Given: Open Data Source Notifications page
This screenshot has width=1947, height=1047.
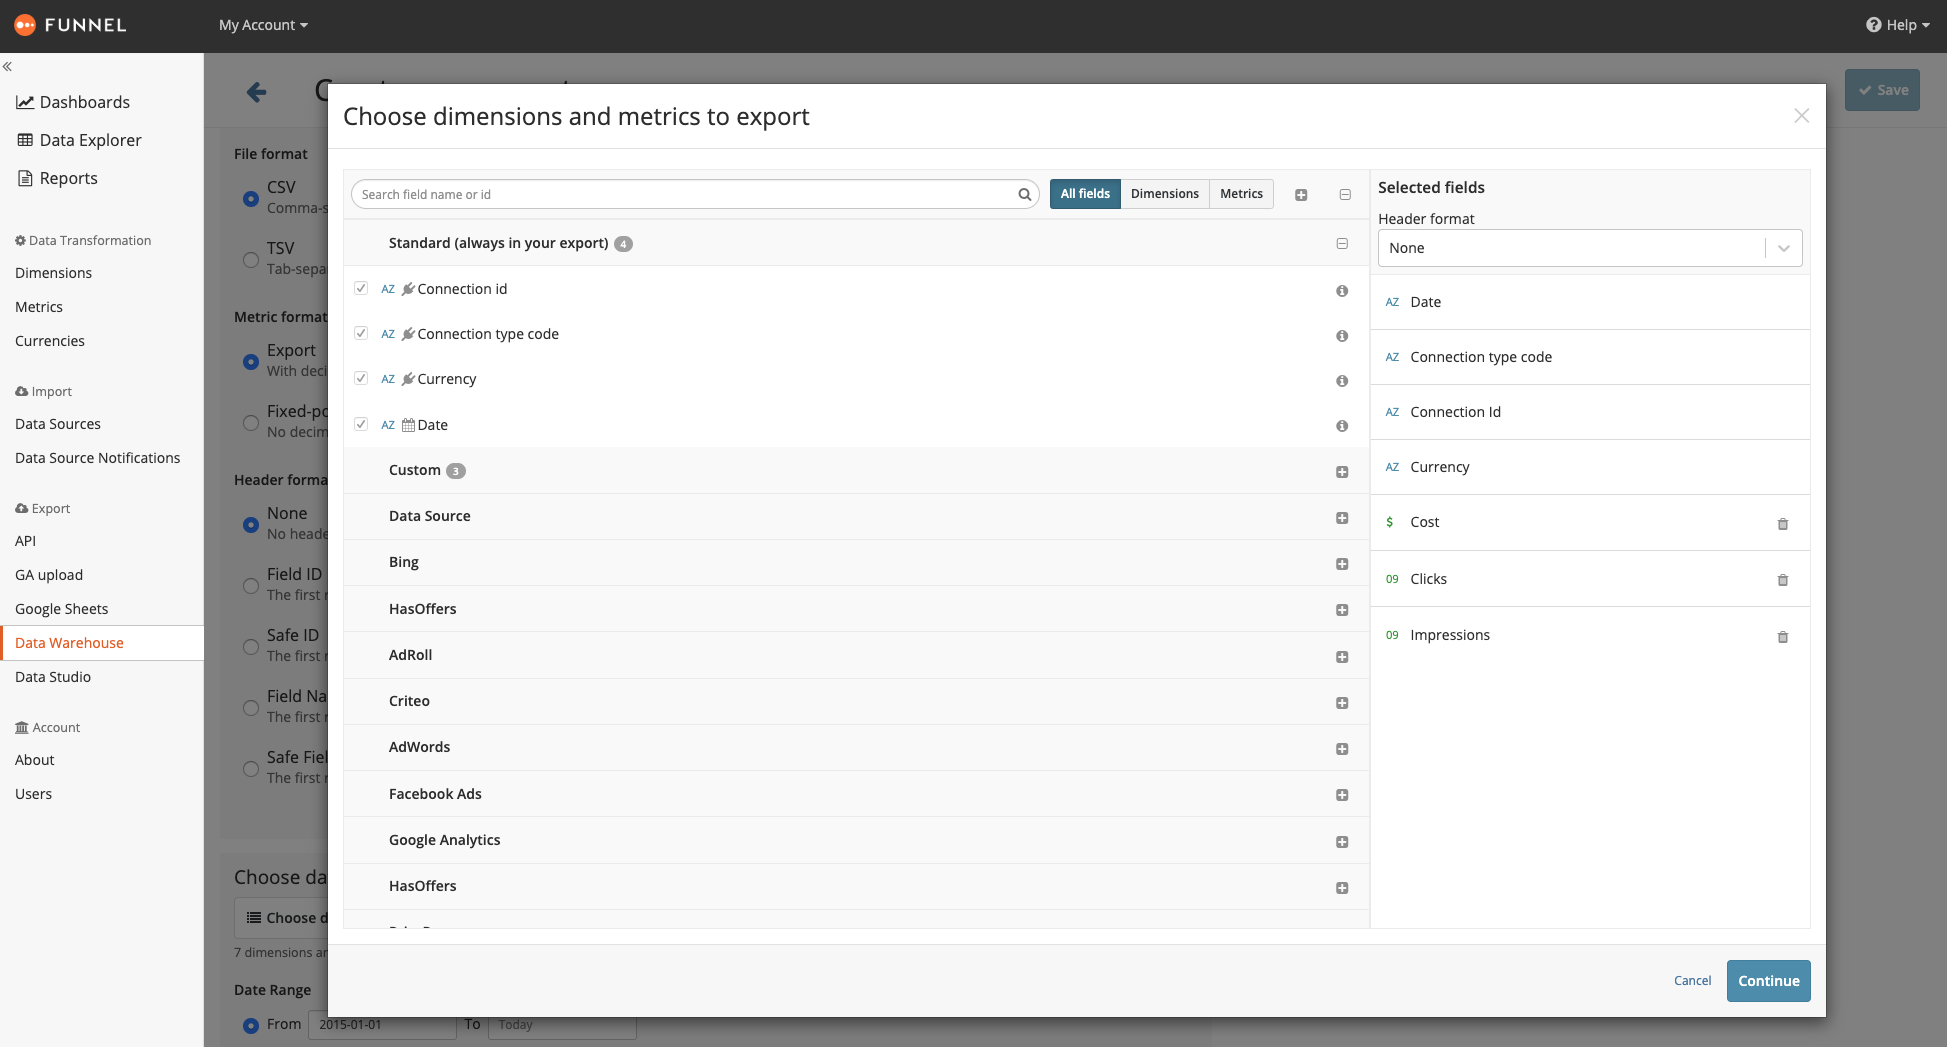Looking at the screenshot, I should click(97, 458).
